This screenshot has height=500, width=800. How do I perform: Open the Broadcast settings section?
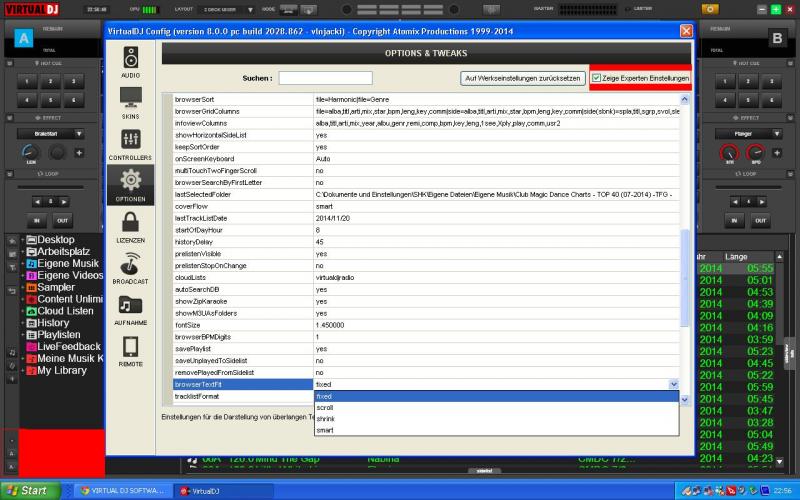click(x=130, y=268)
